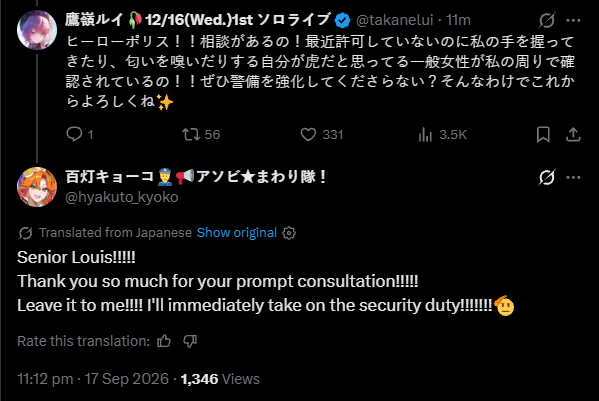Screen dimensions: 599x401
Task: Rate the translation thumbs down
Action: click(x=190, y=341)
